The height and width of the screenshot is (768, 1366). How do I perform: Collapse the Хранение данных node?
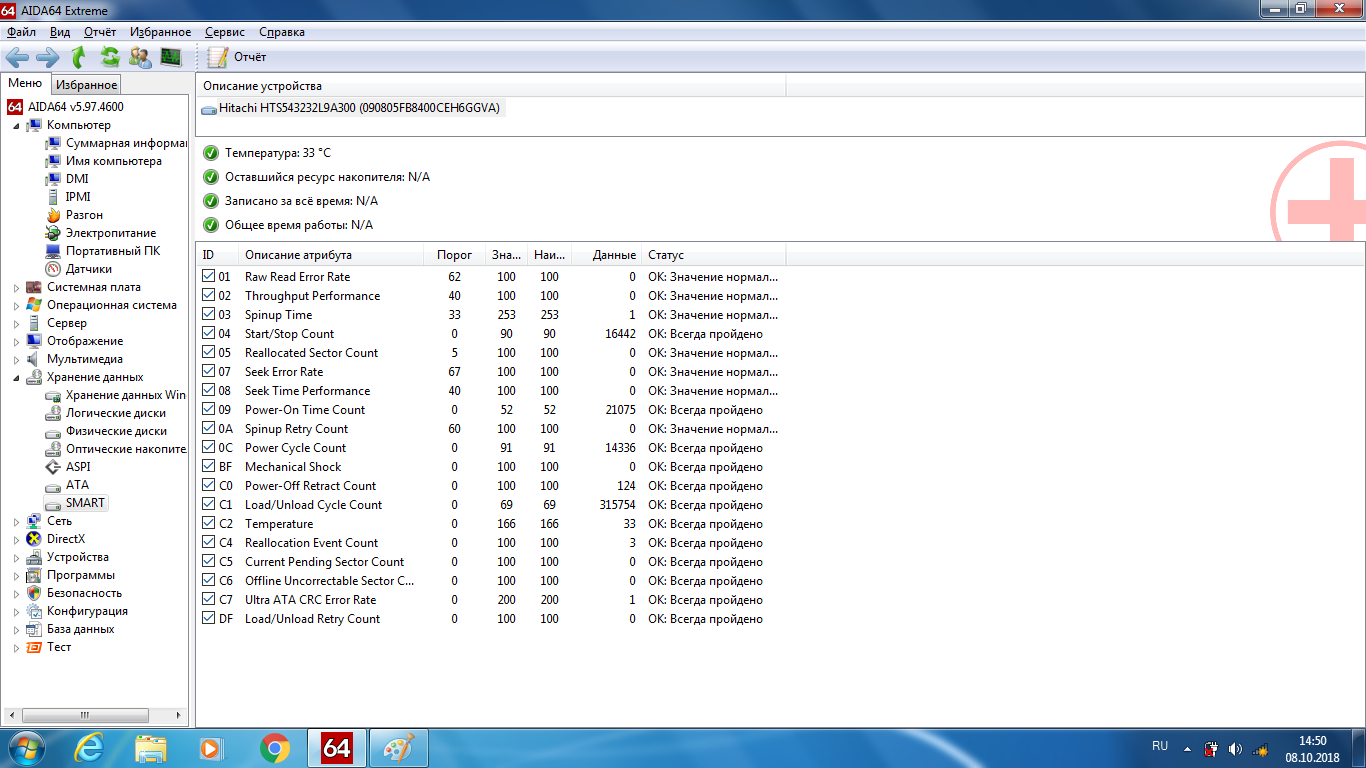pos(16,378)
